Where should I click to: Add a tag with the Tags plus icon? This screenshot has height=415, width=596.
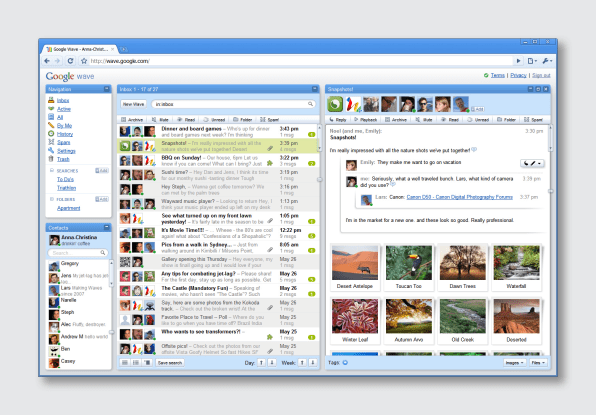[345, 363]
